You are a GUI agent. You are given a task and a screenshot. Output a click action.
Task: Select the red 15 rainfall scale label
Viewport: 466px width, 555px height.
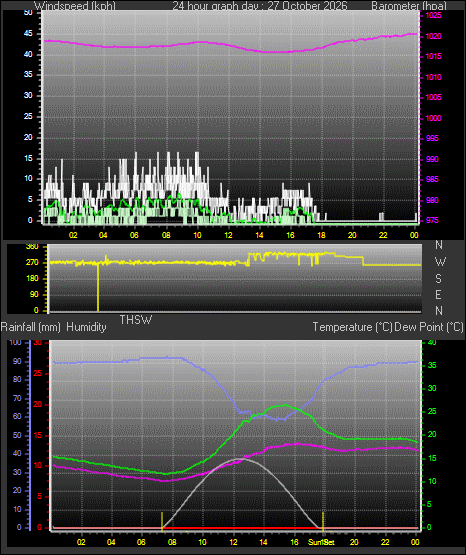click(38, 435)
